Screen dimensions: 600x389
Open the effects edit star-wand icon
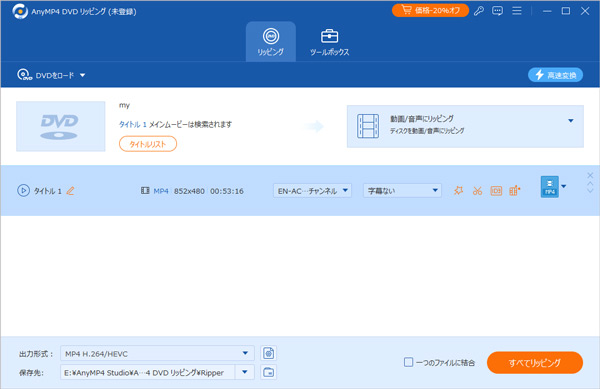click(x=458, y=190)
